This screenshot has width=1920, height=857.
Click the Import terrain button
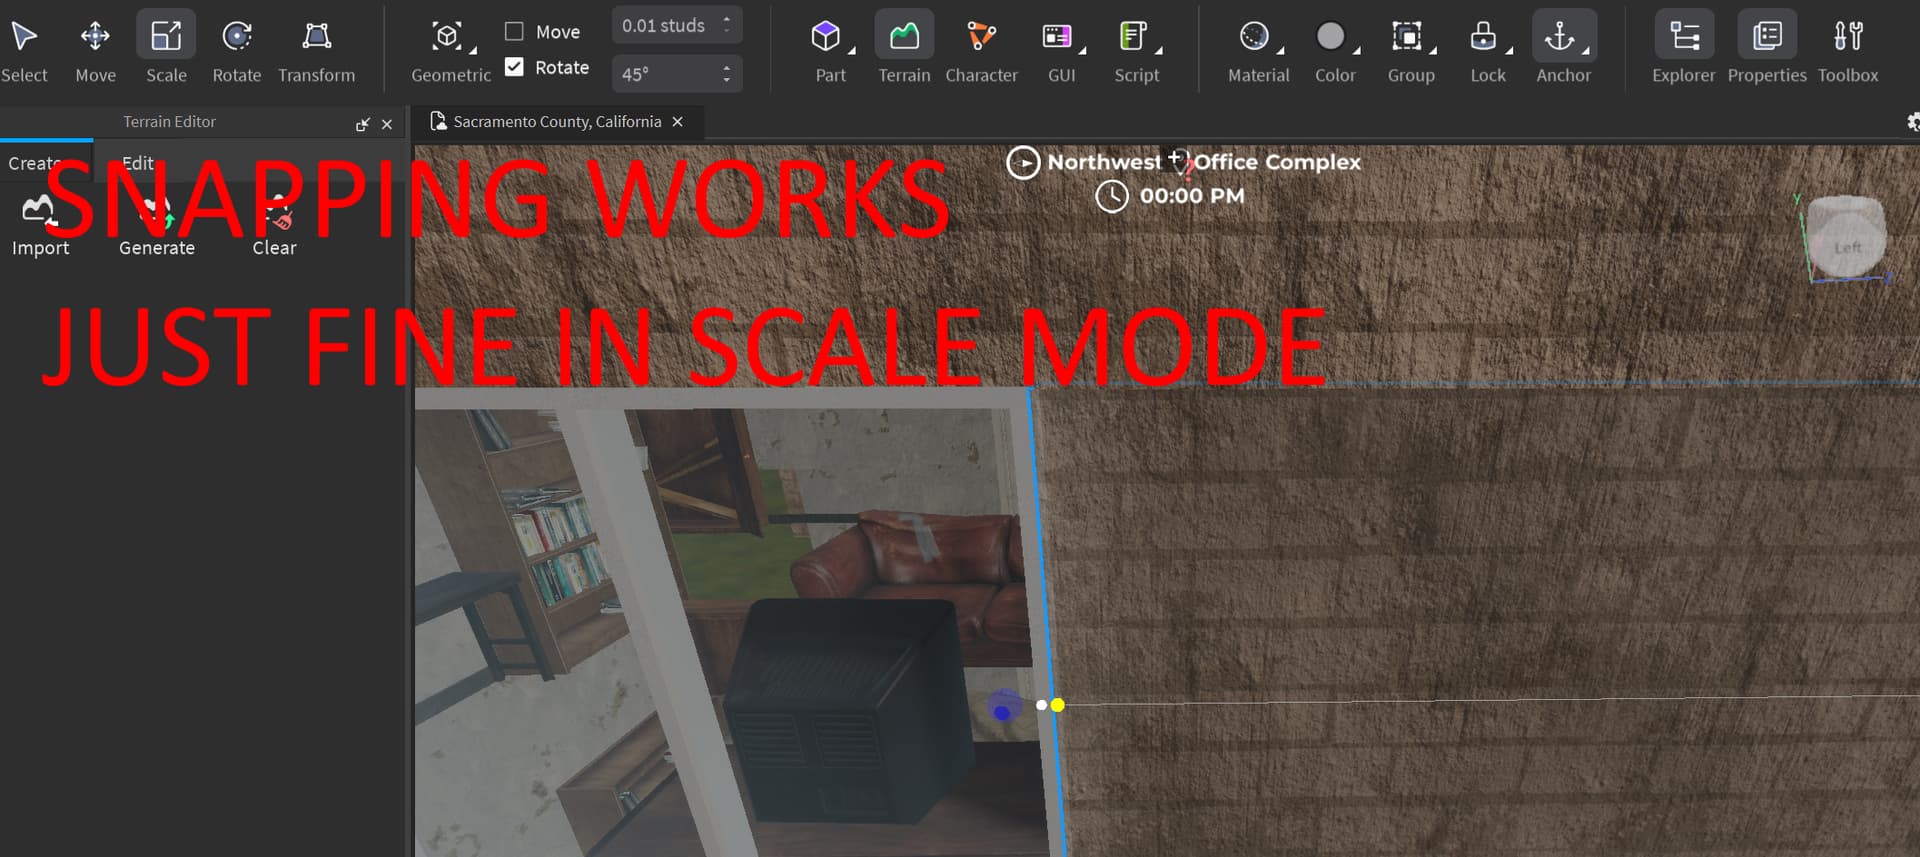40,227
